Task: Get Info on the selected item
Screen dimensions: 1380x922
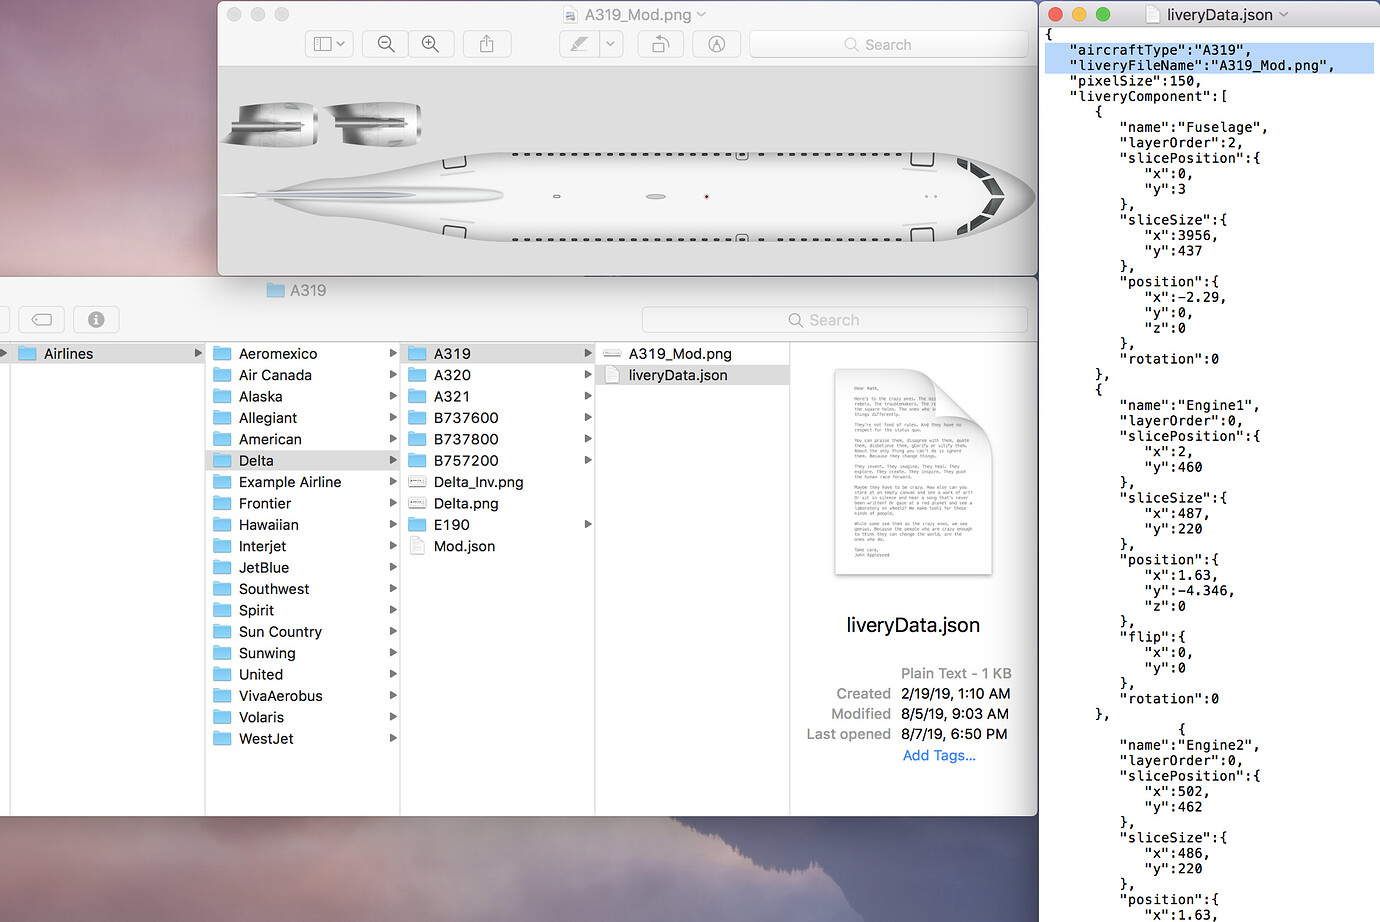Action: [x=96, y=319]
